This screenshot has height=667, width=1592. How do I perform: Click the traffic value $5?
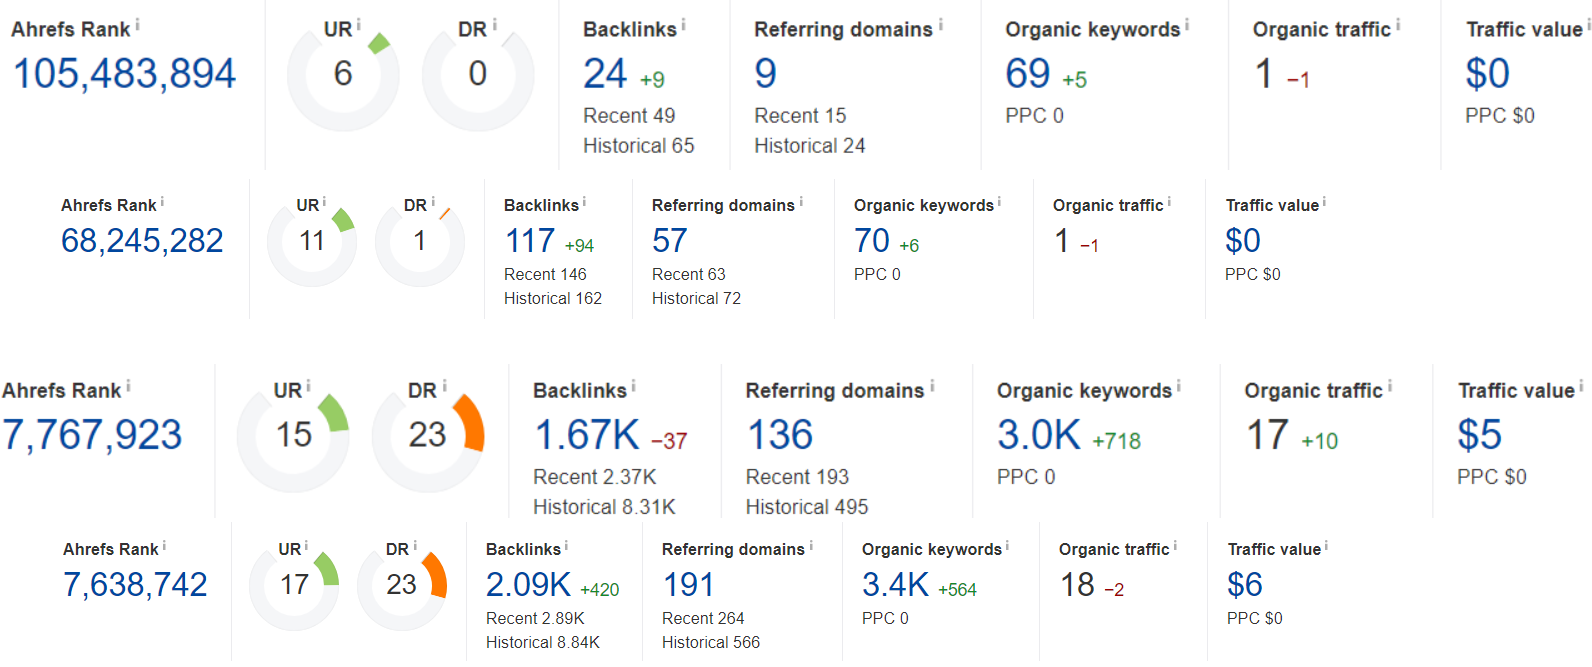pos(1480,435)
